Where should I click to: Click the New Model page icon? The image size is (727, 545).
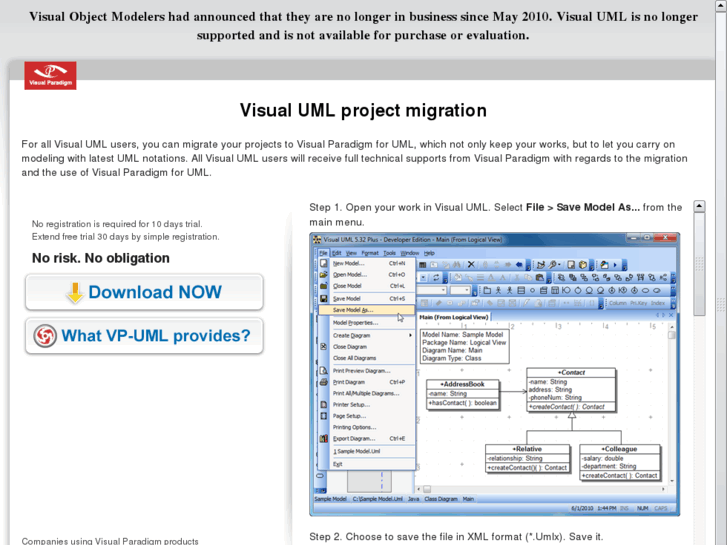(x=324, y=263)
